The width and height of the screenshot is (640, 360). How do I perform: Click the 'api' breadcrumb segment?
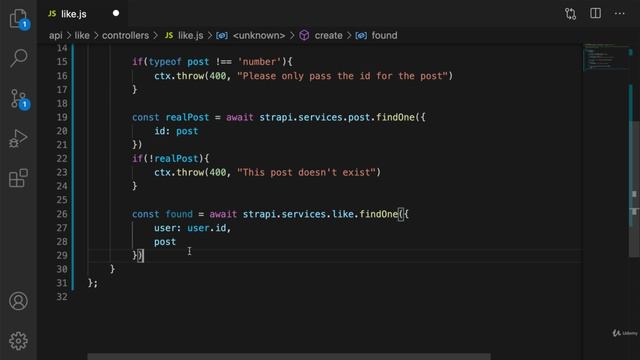click(x=56, y=36)
